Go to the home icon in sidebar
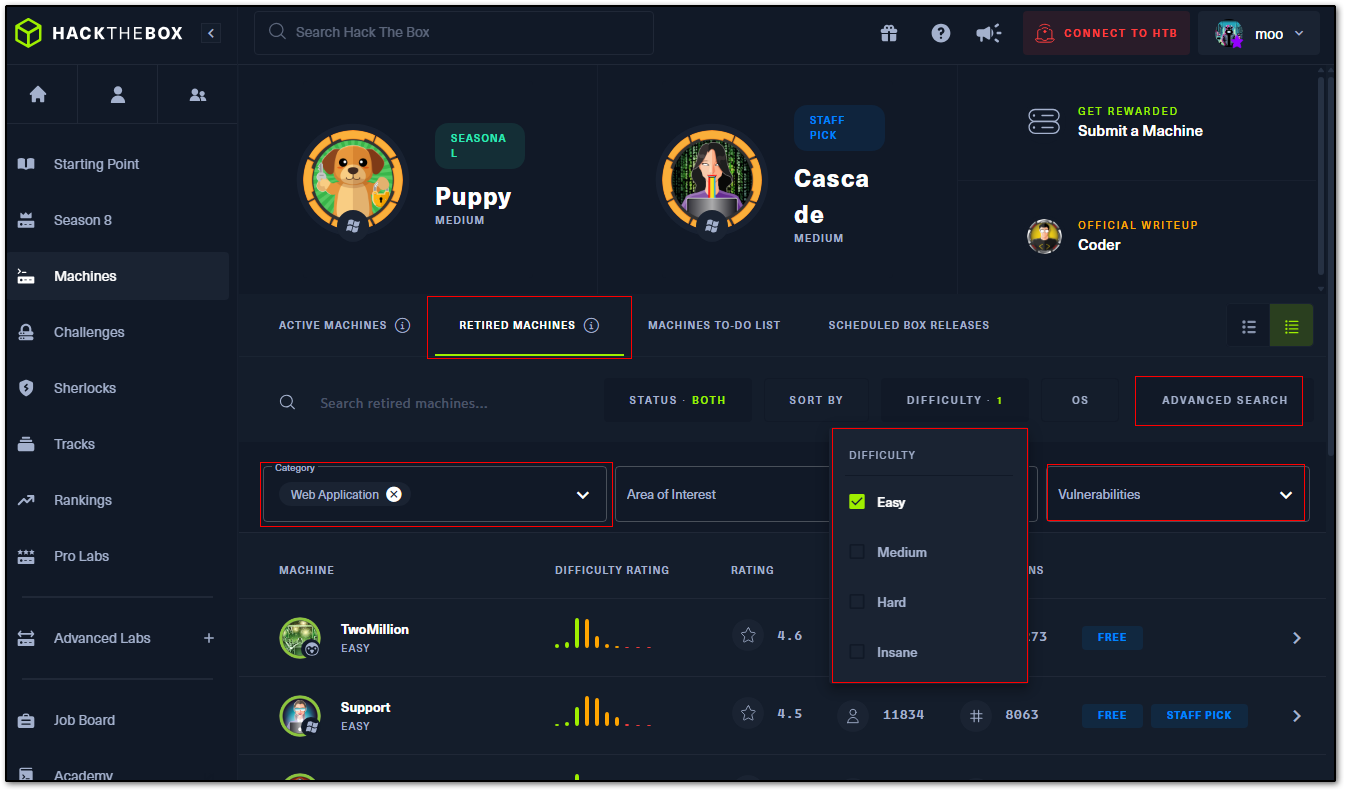1345x791 pixels. (x=38, y=94)
